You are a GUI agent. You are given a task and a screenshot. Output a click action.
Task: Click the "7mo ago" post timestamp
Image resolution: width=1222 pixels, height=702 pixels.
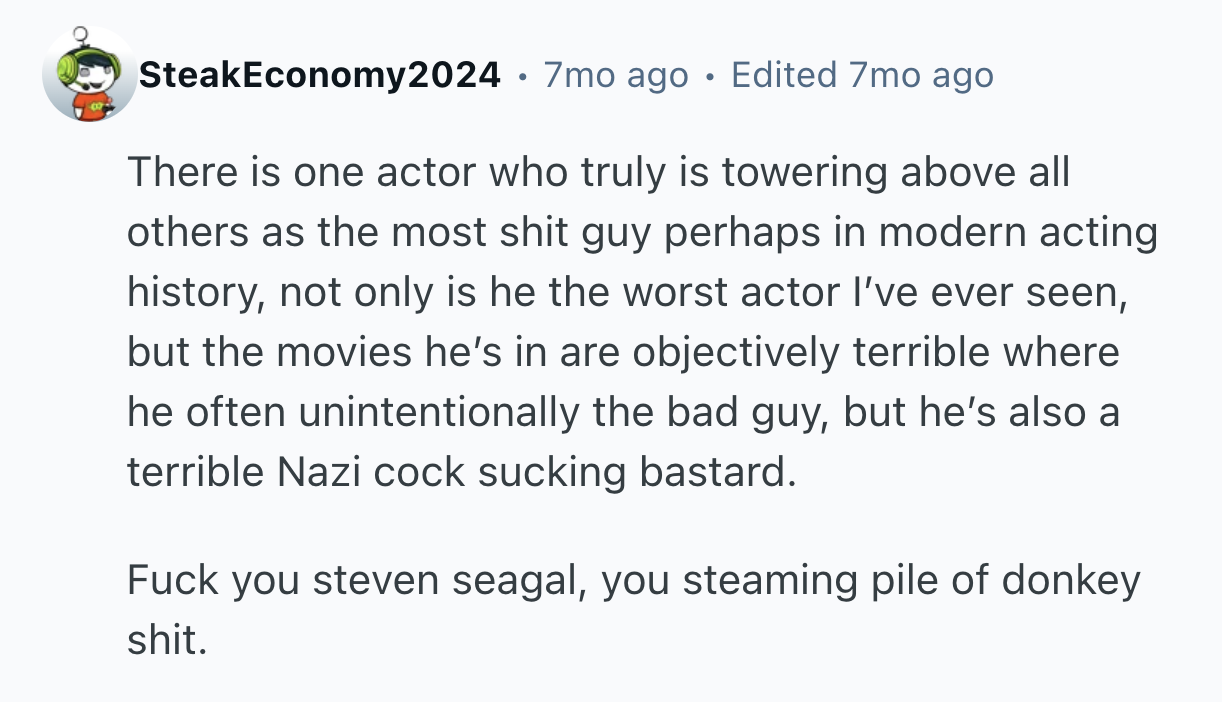(x=616, y=75)
